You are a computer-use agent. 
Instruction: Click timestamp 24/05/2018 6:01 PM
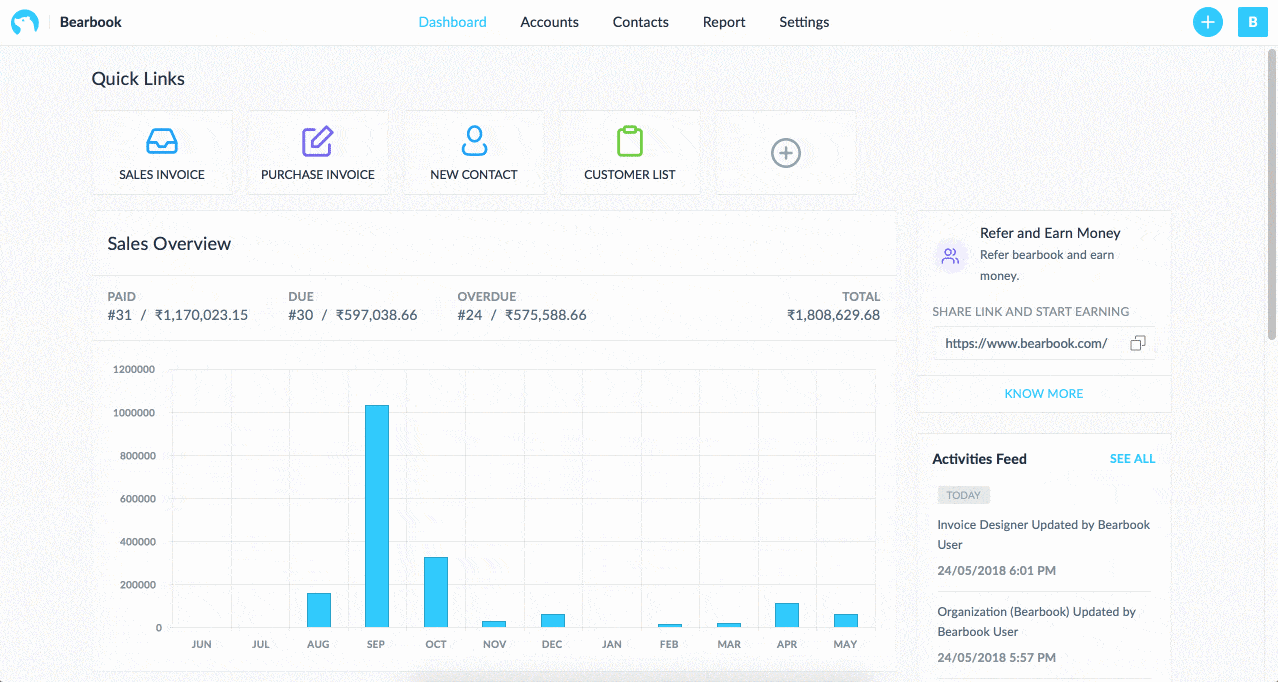click(x=996, y=571)
